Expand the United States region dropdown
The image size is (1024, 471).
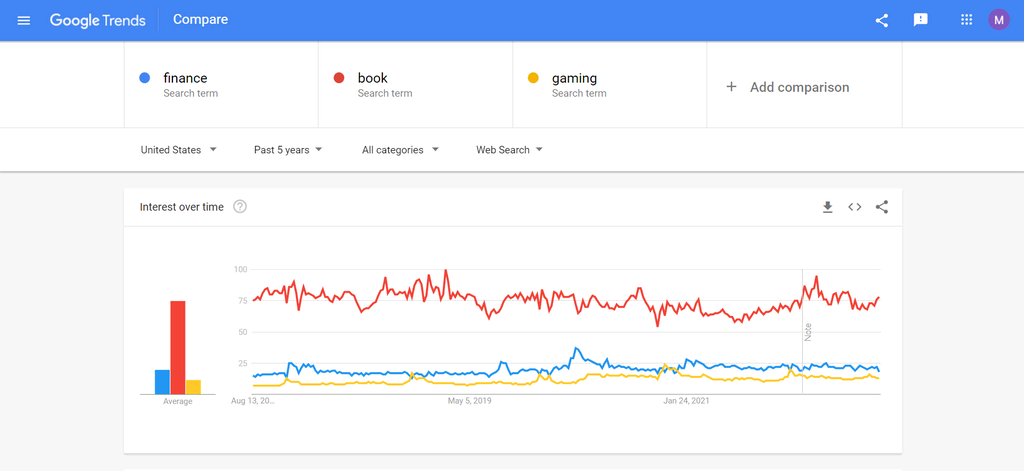[178, 150]
